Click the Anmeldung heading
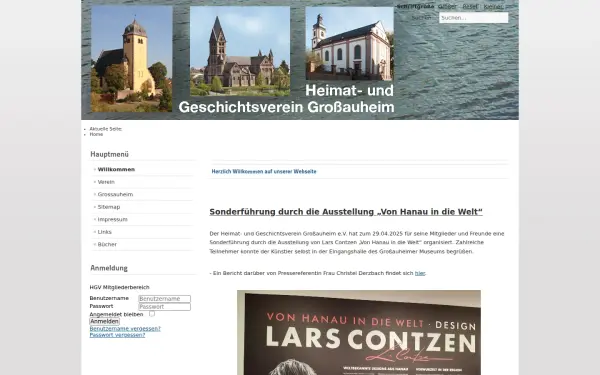The width and height of the screenshot is (600, 375). click(x=109, y=268)
